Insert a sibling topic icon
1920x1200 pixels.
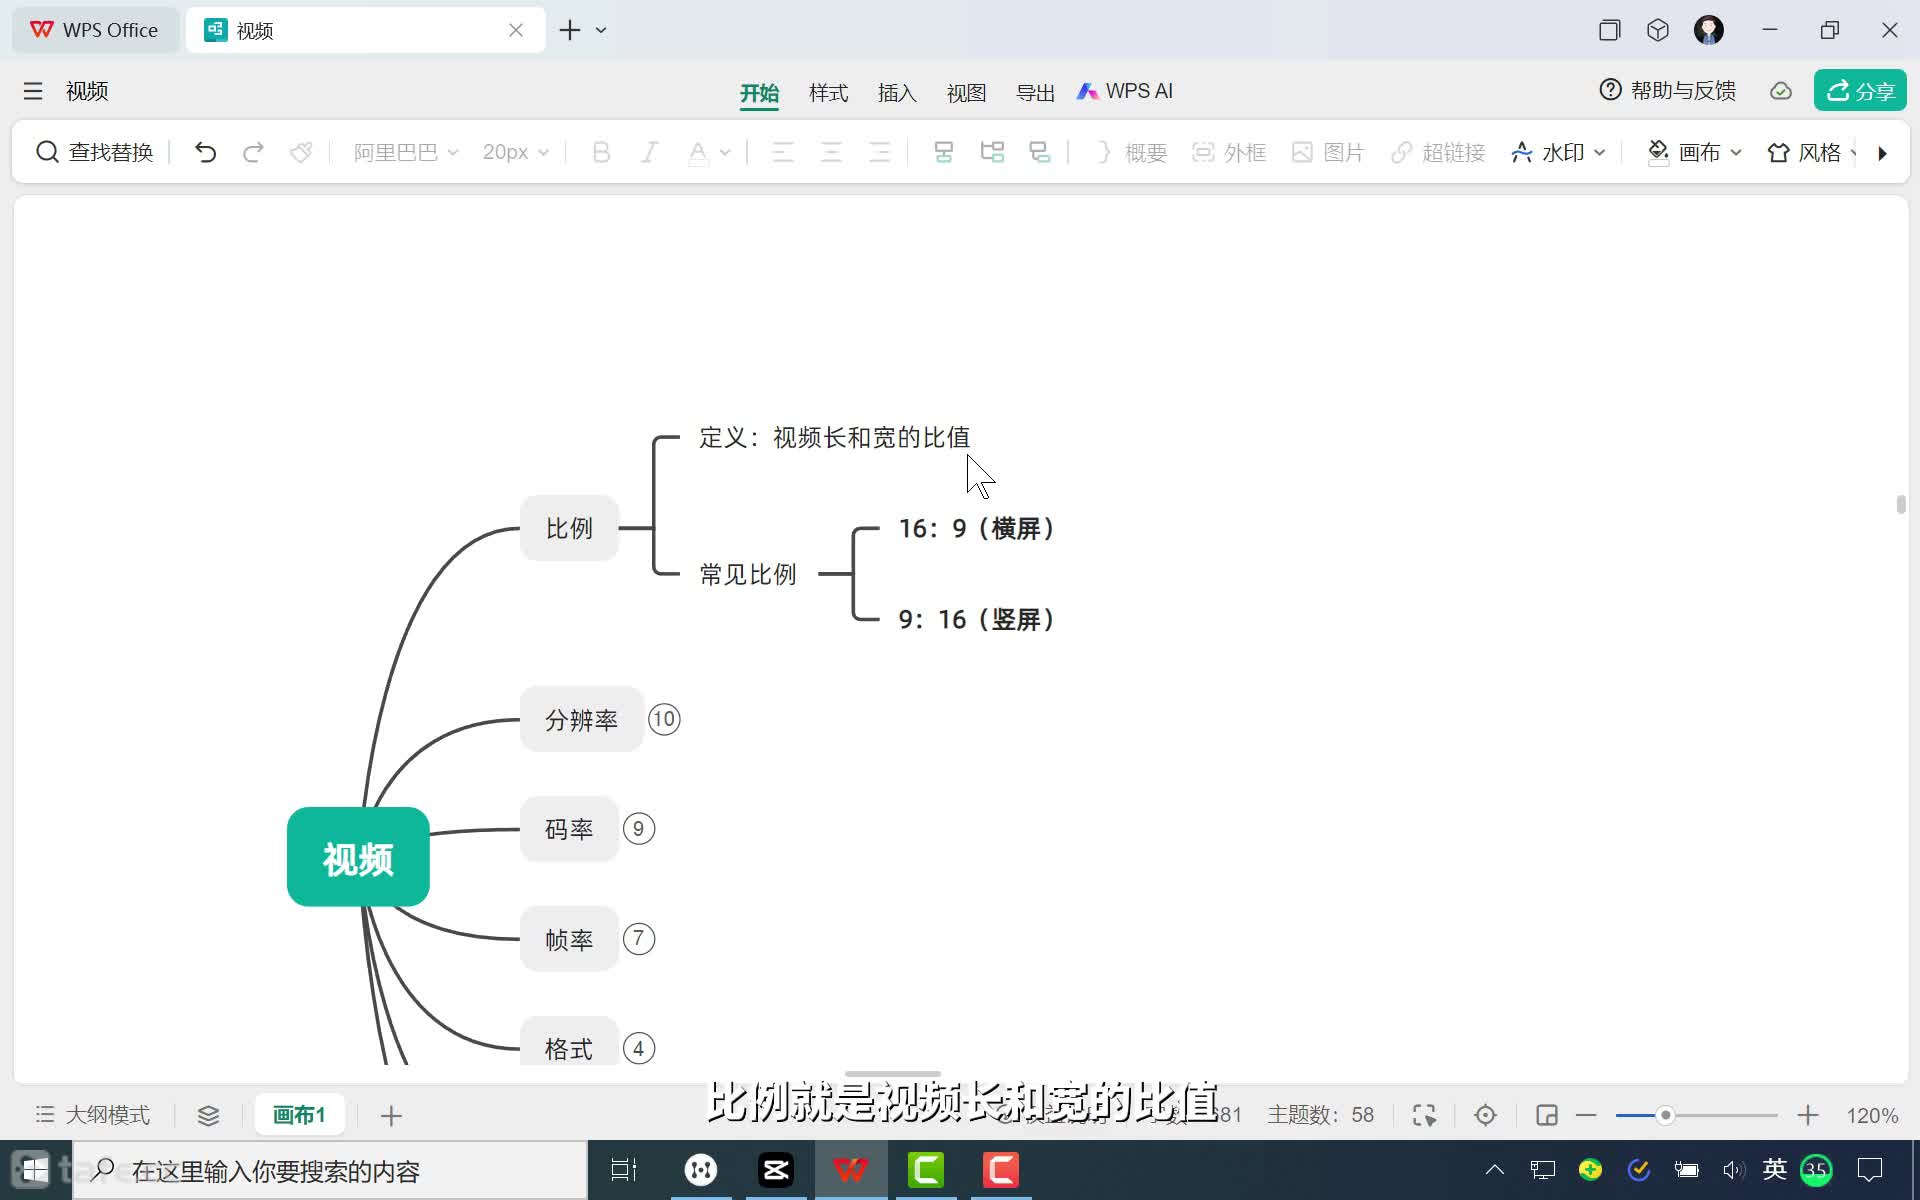(x=943, y=152)
